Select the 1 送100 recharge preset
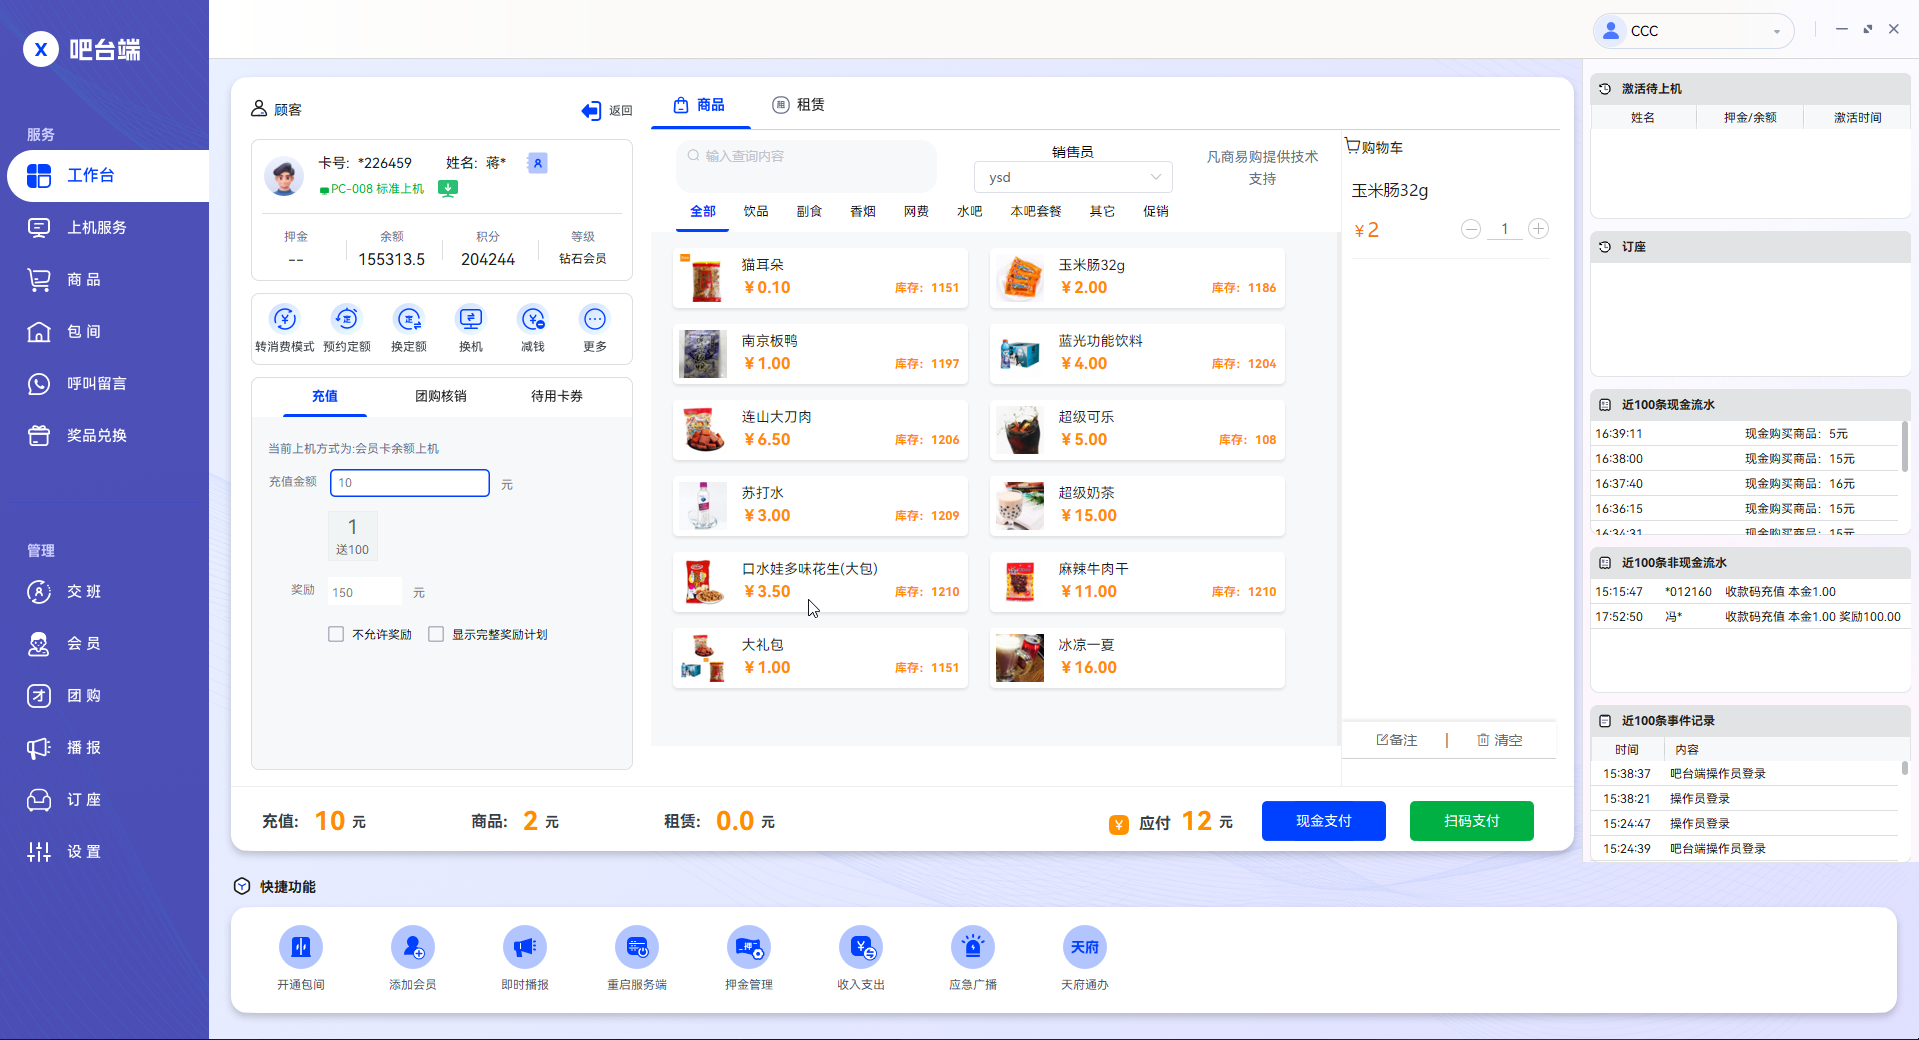The height and width of the screenshot is (1040, 1919). pyautogui.click(x=352, y=536)
